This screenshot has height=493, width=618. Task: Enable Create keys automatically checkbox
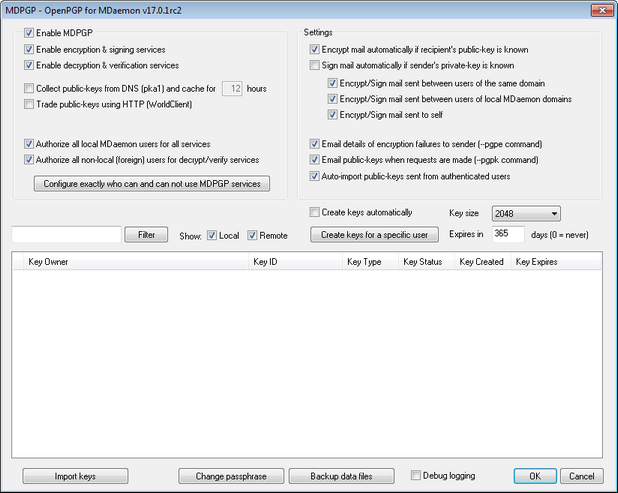[x=314, y=212]
